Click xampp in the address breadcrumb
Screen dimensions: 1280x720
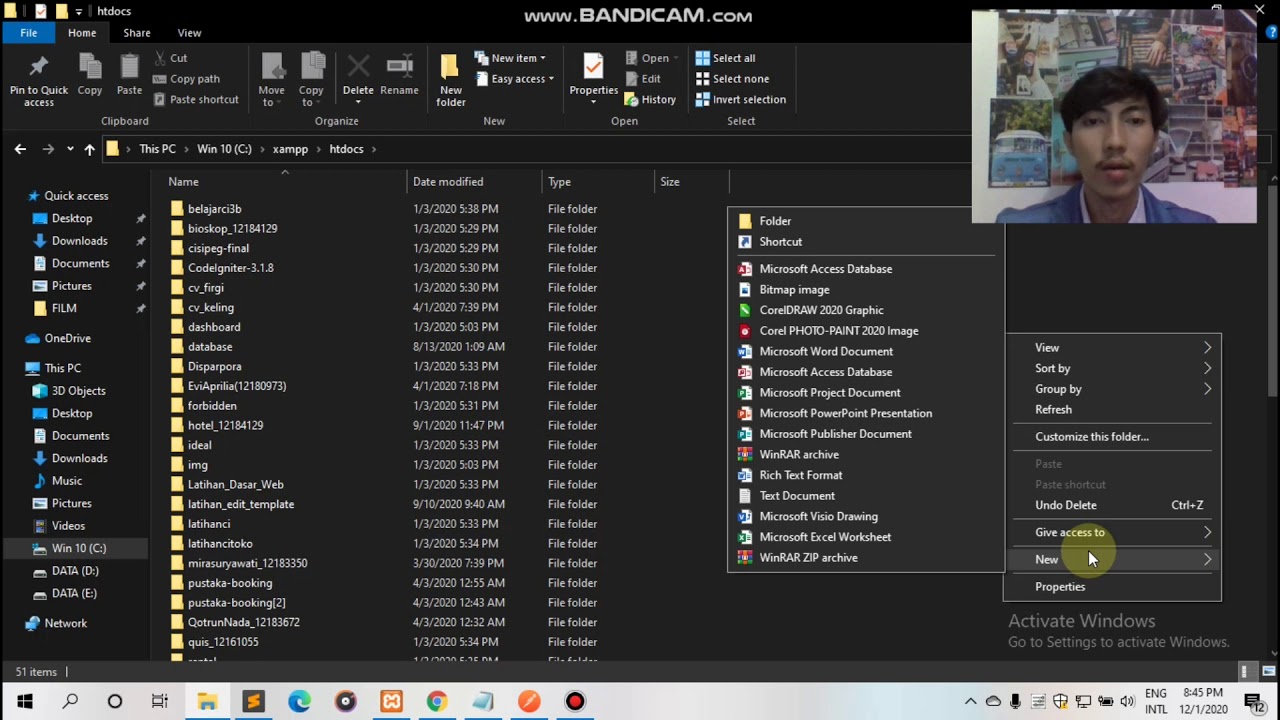[290, 149]
